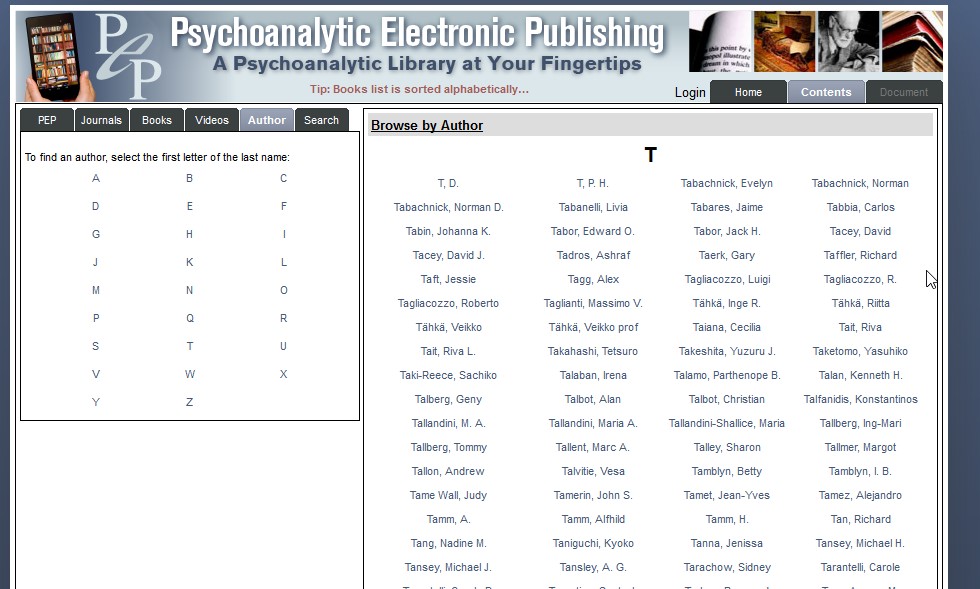980x589 pixels.
Task: Switch to the Journals tab
Action: point(101,120)
